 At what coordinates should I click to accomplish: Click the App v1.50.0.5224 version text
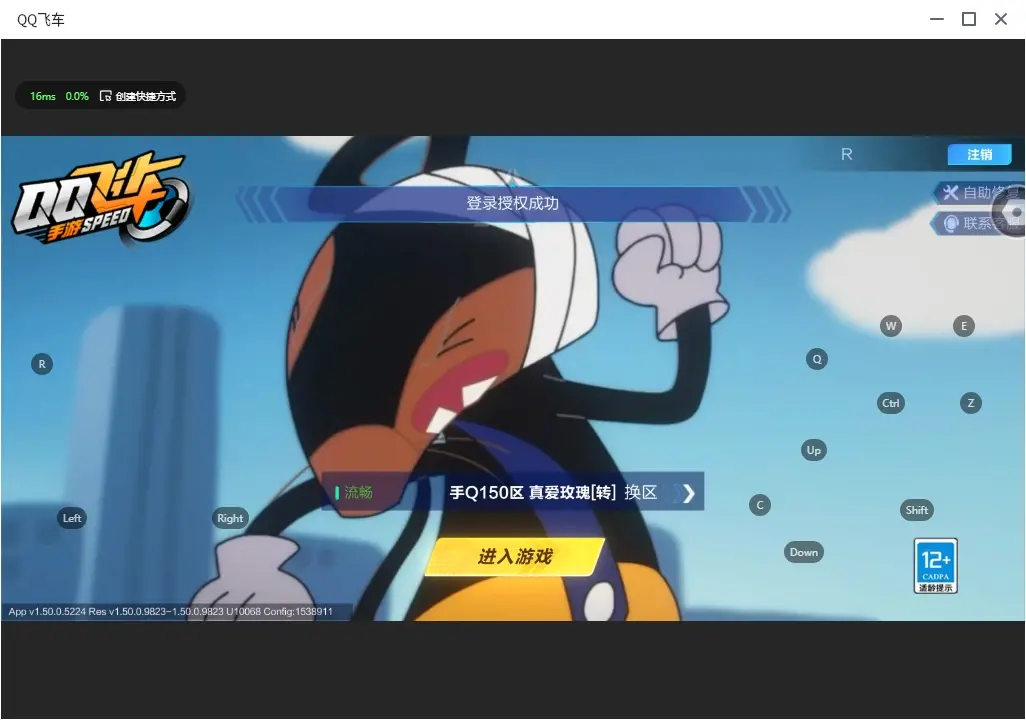171,611
